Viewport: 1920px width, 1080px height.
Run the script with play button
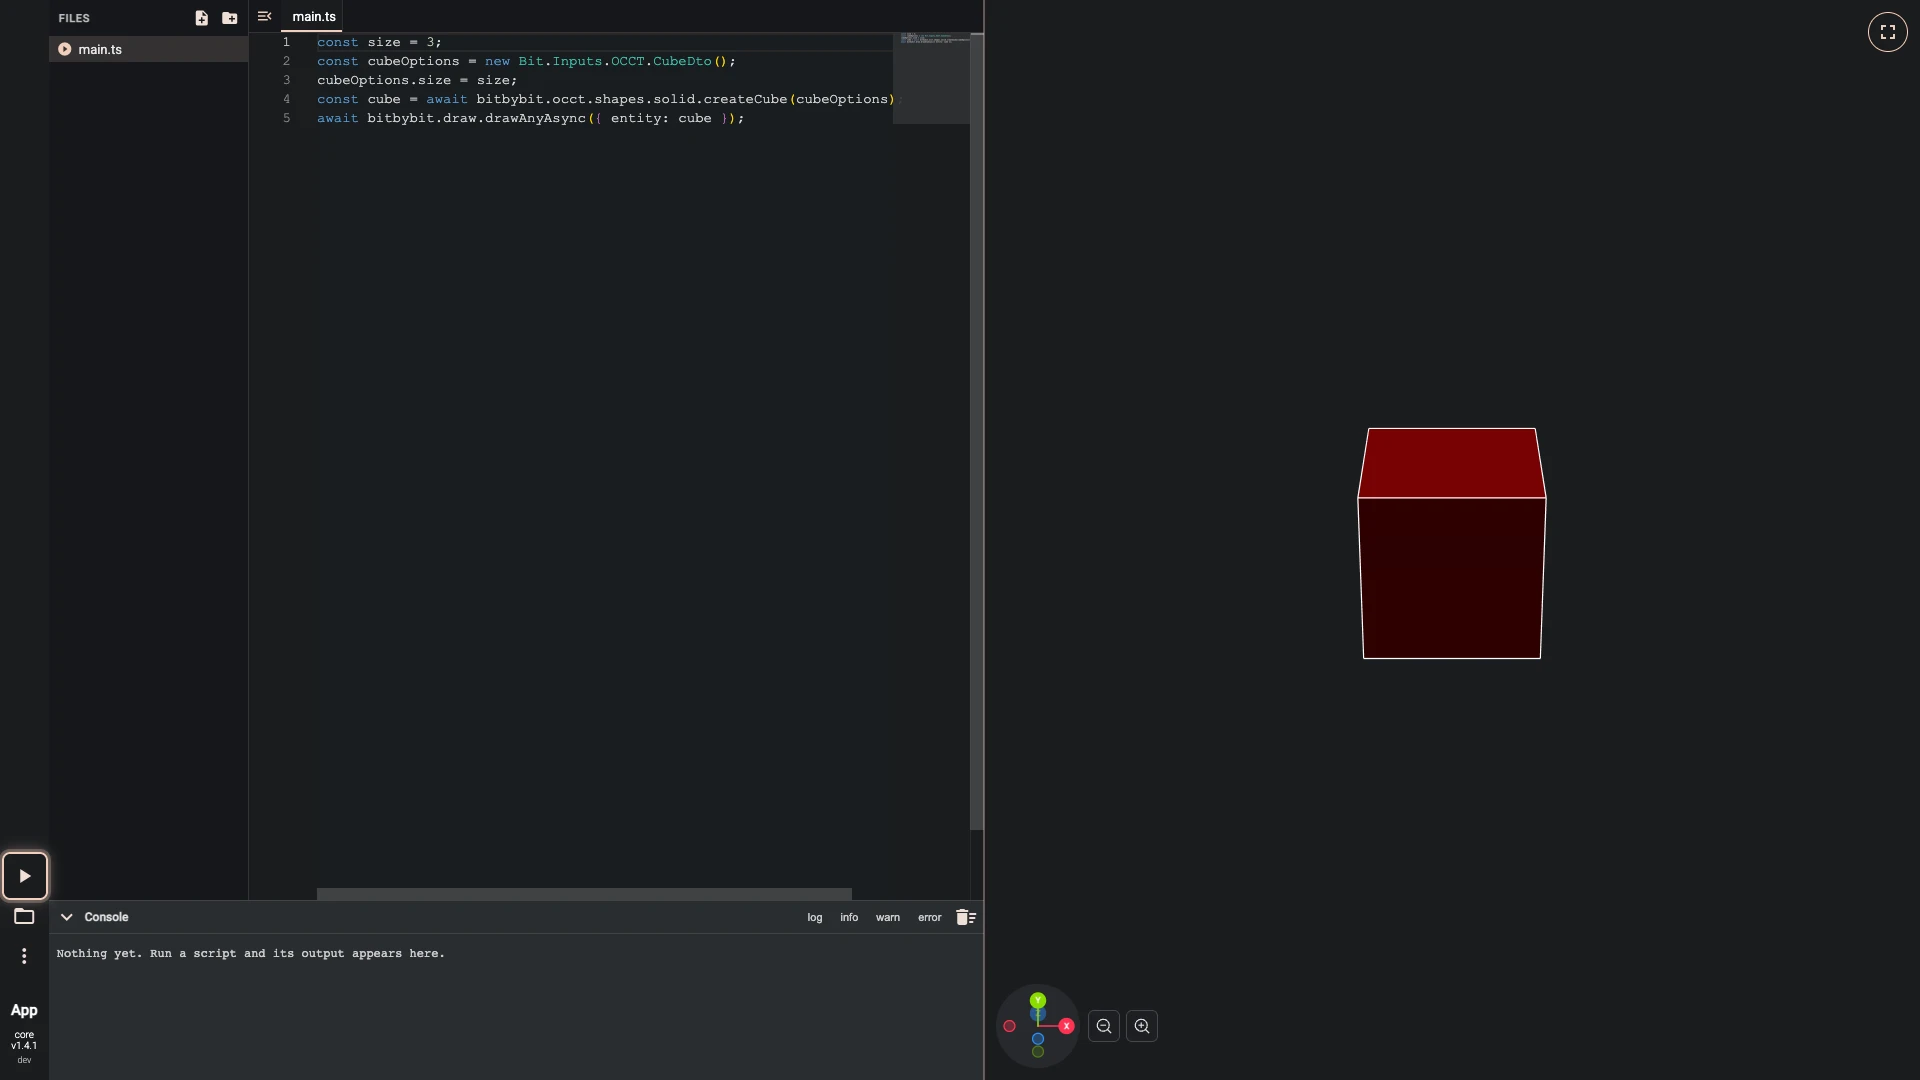click(25, 876)
